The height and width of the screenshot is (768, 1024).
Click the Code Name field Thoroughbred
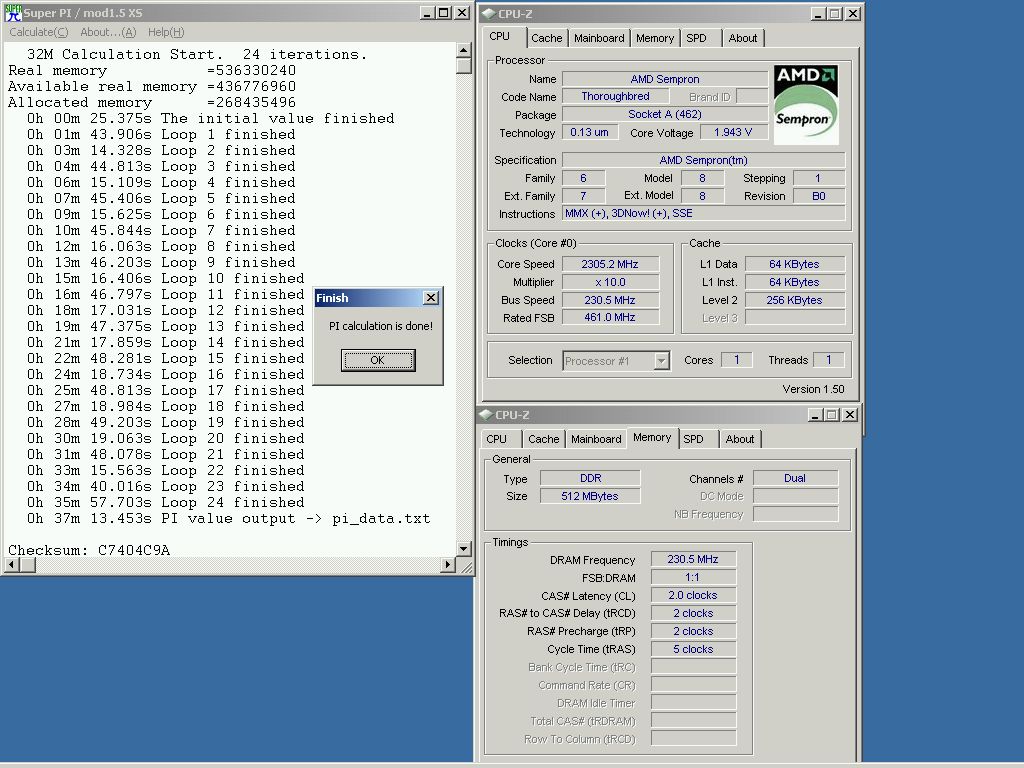tap(615, 97)
